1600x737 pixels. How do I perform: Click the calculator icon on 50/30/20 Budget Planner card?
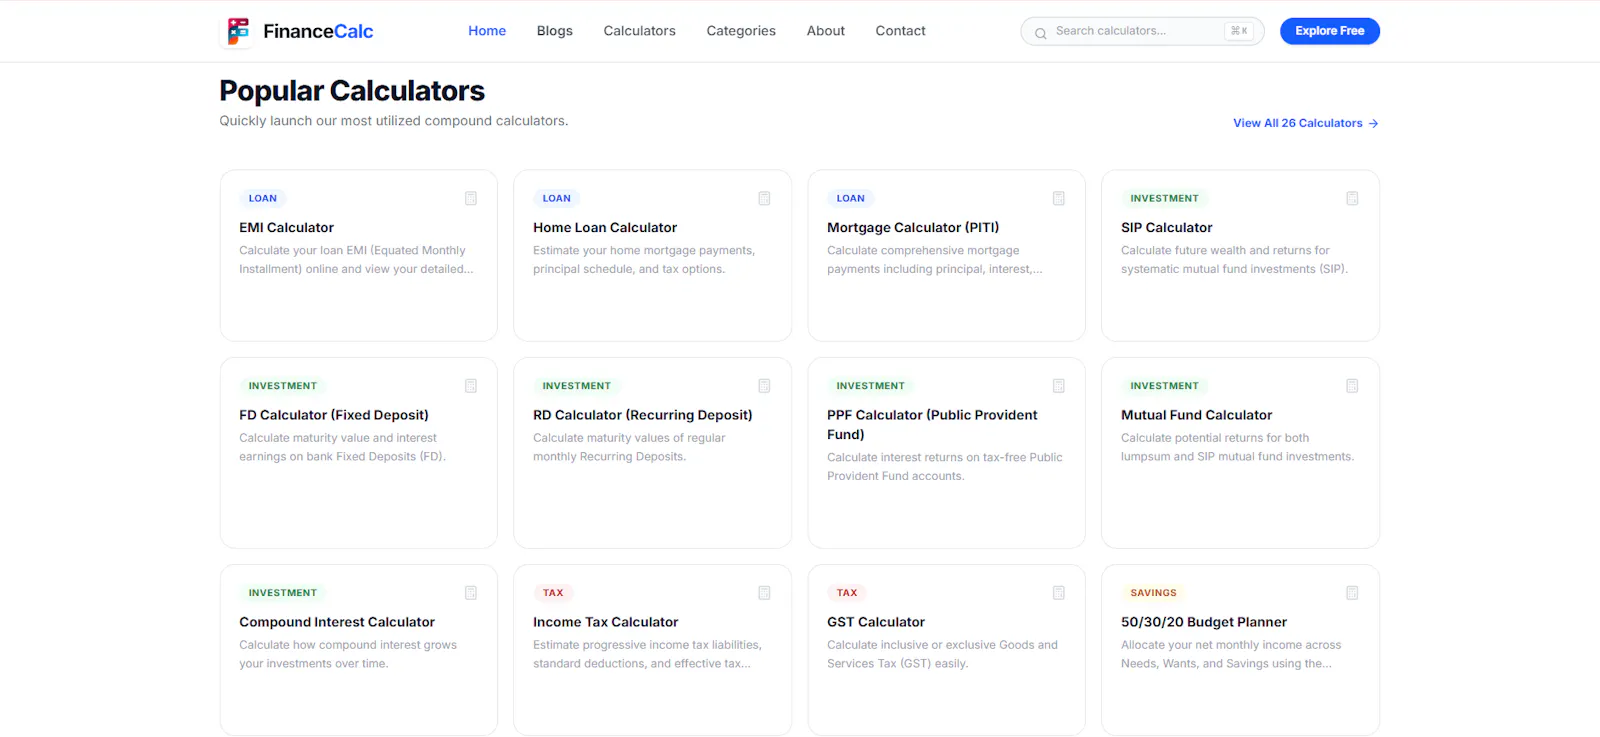pyautogui.click(x=1352, y=593)
